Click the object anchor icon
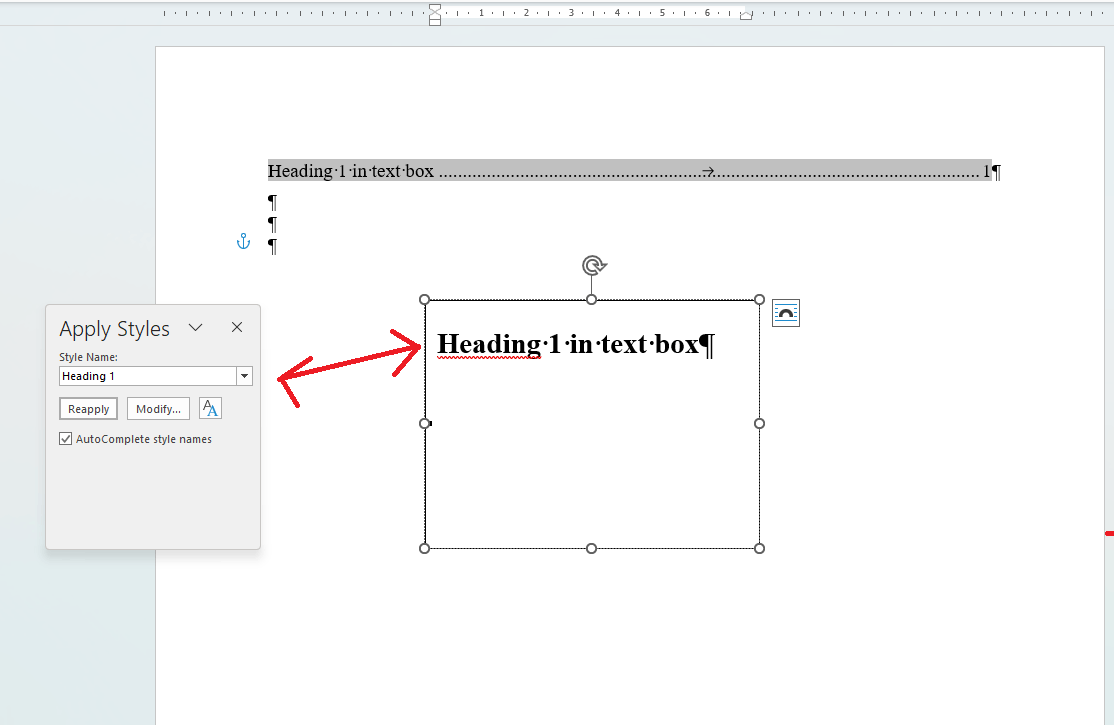This screenshot has height=725, width=1114. 243,242
